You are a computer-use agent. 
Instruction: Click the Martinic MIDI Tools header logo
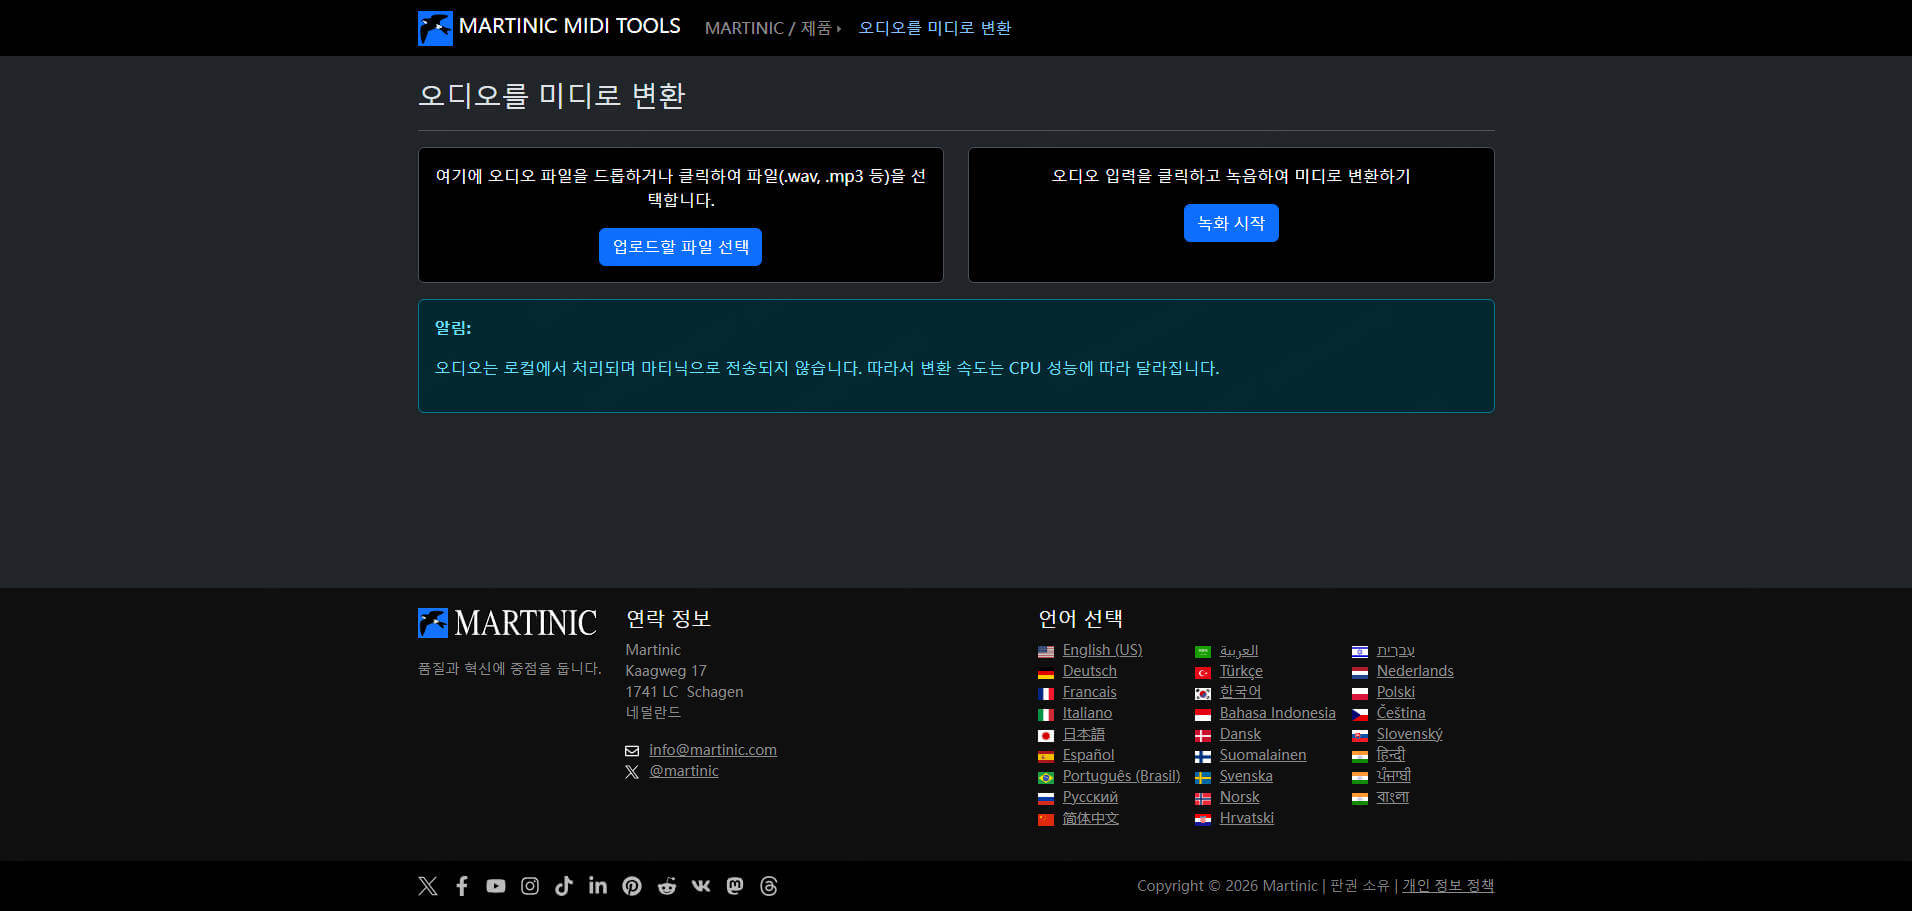tap(549, 27)
